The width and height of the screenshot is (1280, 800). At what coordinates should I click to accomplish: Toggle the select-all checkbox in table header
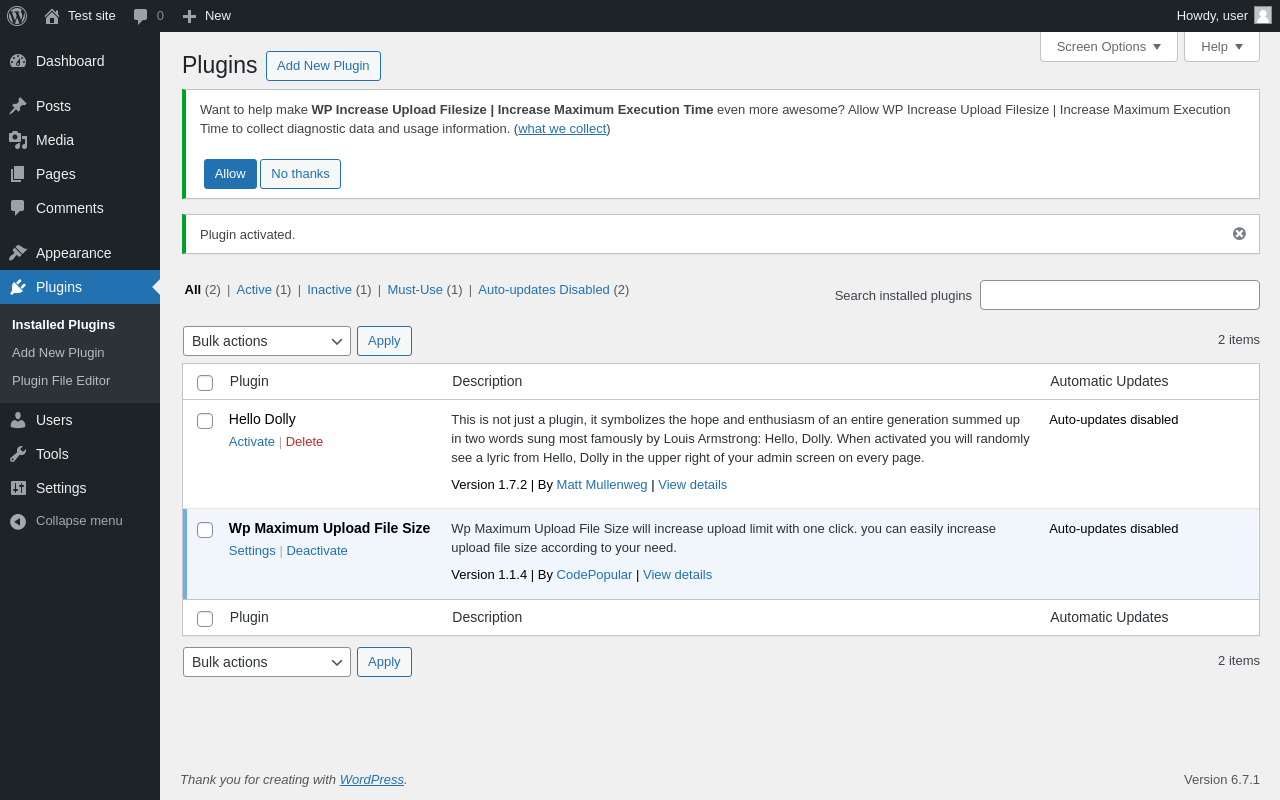coord(205,383)
